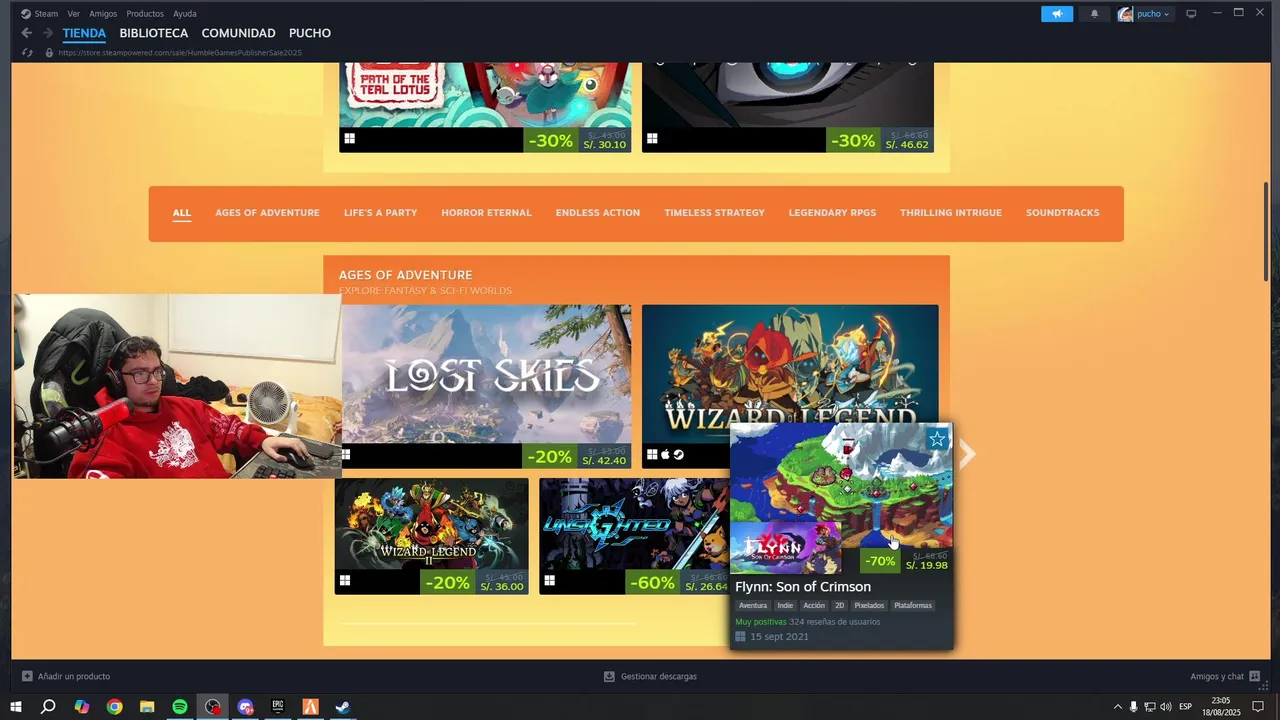This screenshot has height=720, width=1280.
Task: Click the Pixelados tag
Action: 869,606
